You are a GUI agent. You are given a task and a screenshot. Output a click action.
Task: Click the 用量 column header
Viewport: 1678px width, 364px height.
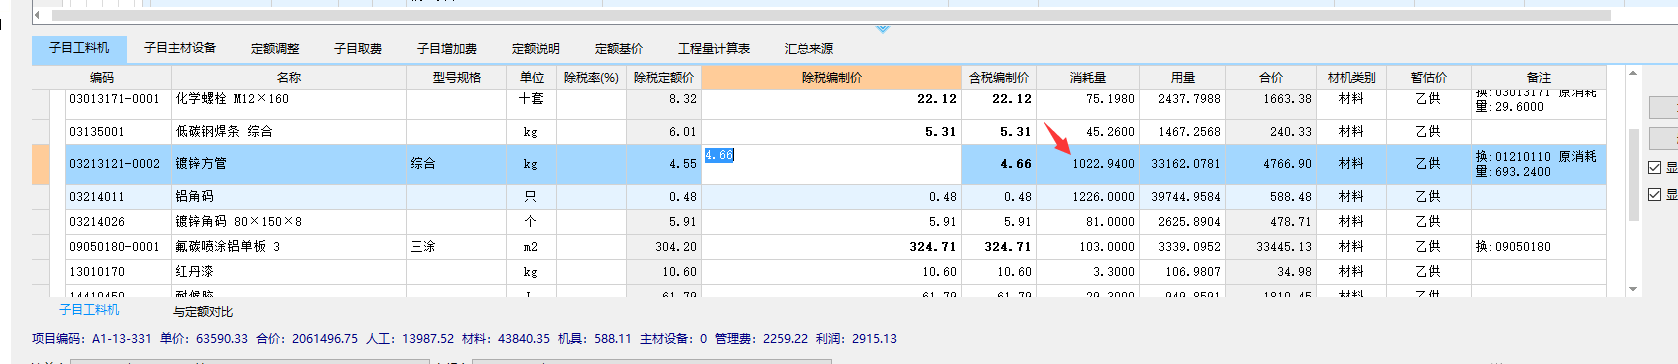click(1183, 77)
